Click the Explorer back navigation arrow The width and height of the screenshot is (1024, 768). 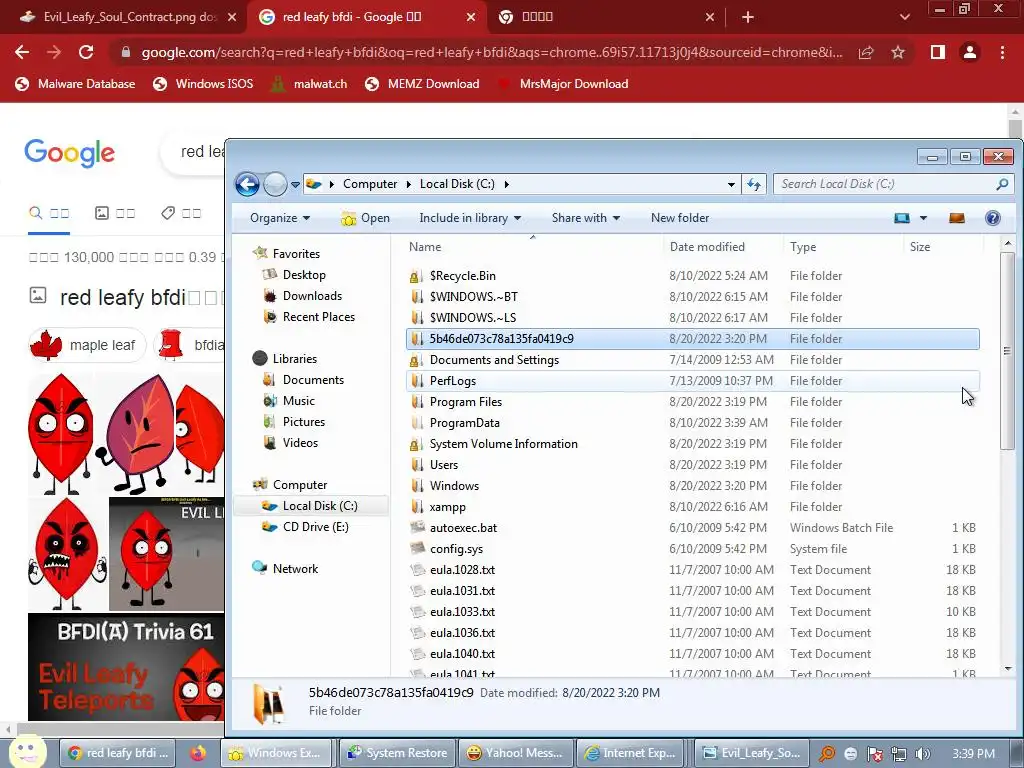pos(248,184)
